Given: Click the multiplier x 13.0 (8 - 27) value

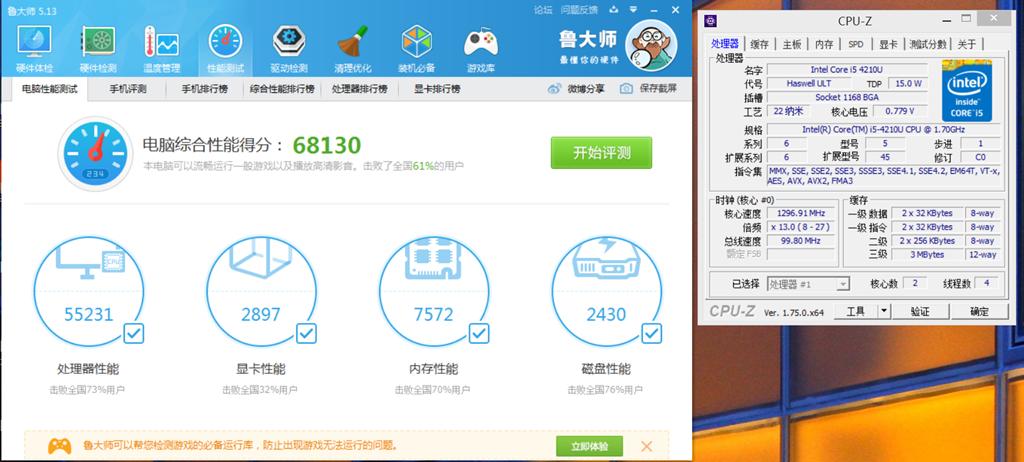Looking at the screenshot, I should 801,227.
